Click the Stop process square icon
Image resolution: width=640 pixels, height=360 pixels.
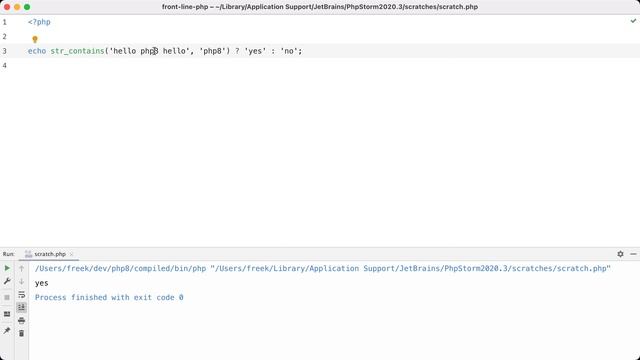click(7, 298)
